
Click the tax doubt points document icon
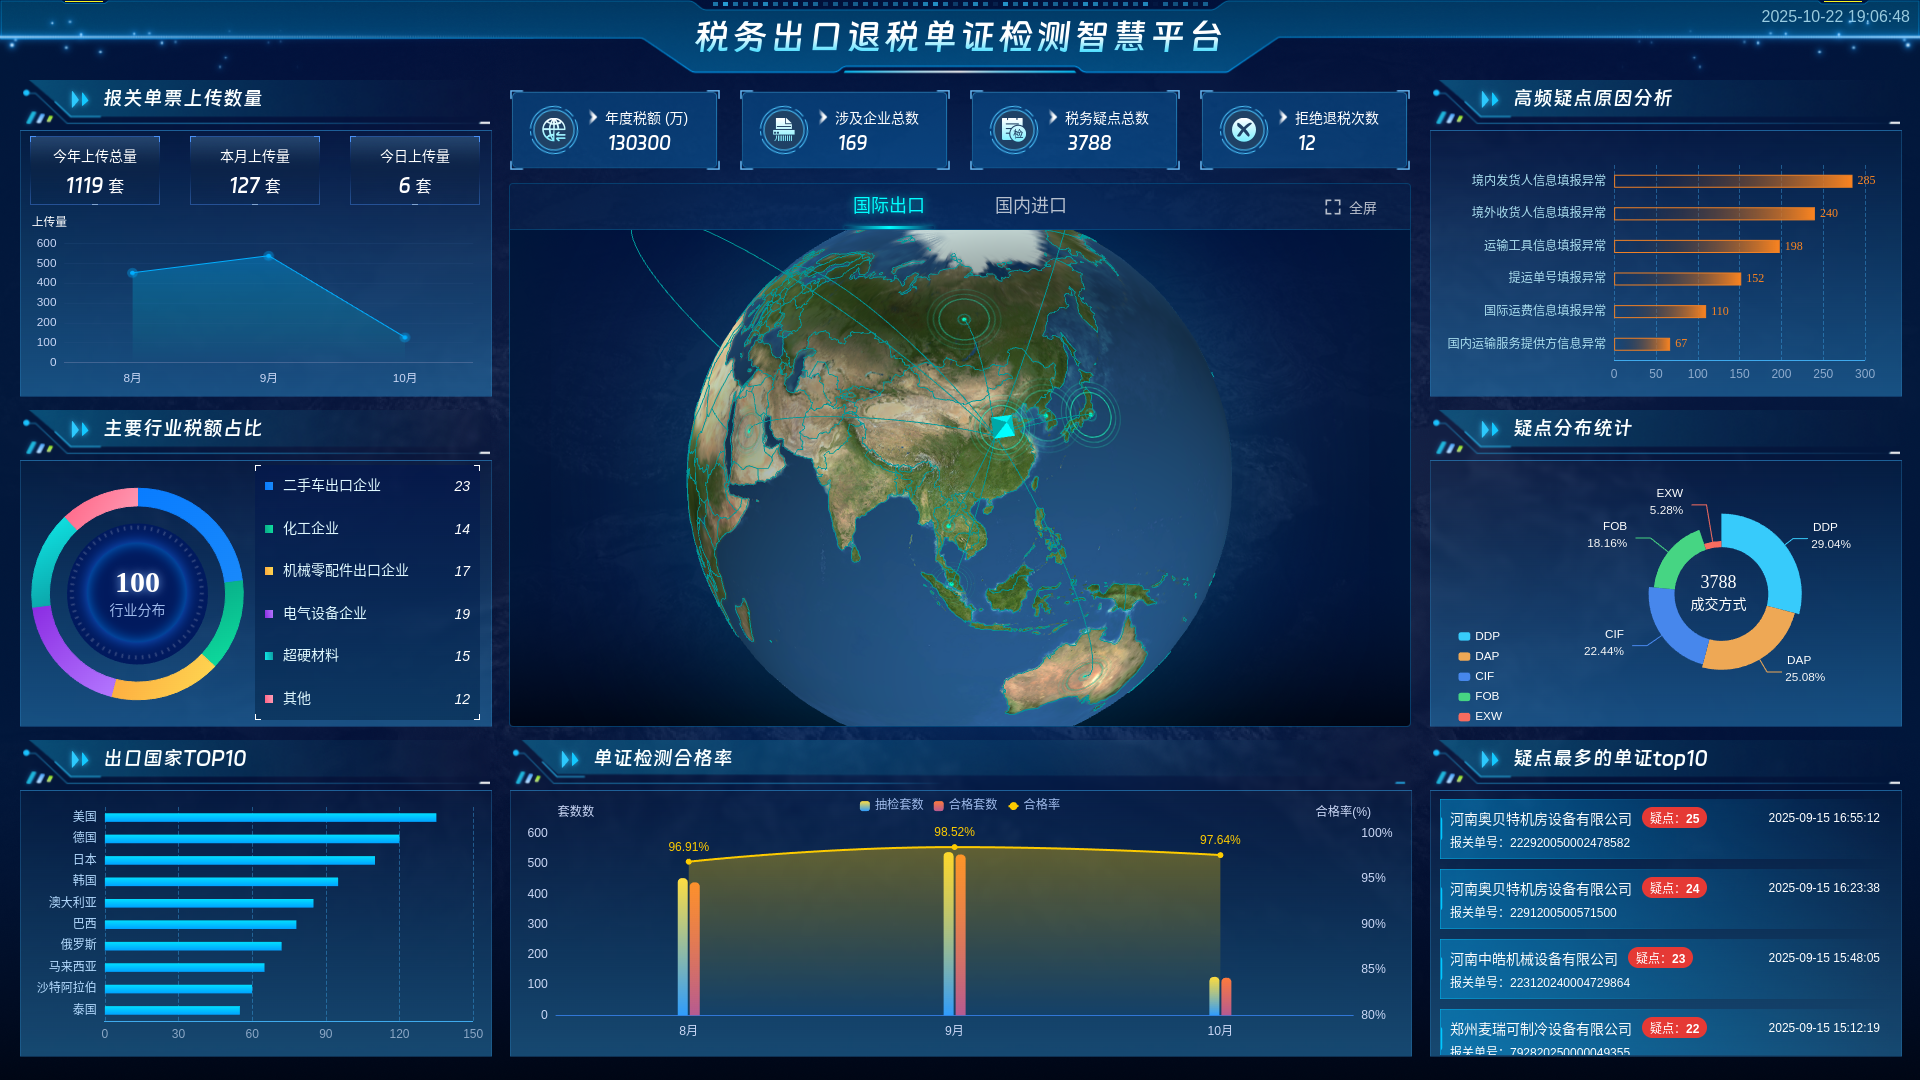1014,130
